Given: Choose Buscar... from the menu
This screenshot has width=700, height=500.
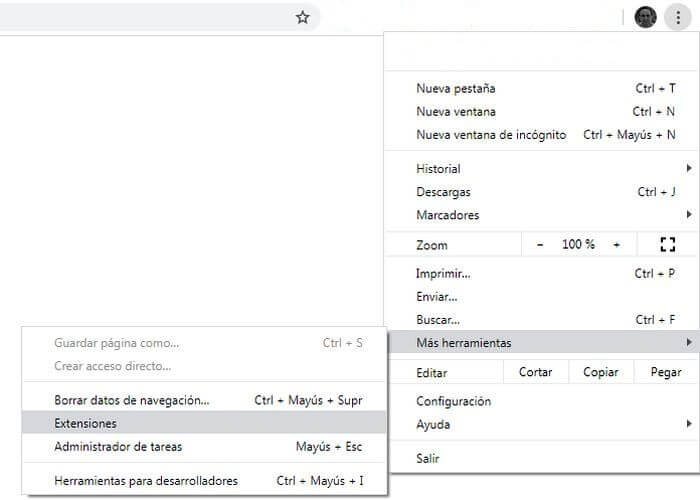Looking at the screenshot, I should click(542, 320).
